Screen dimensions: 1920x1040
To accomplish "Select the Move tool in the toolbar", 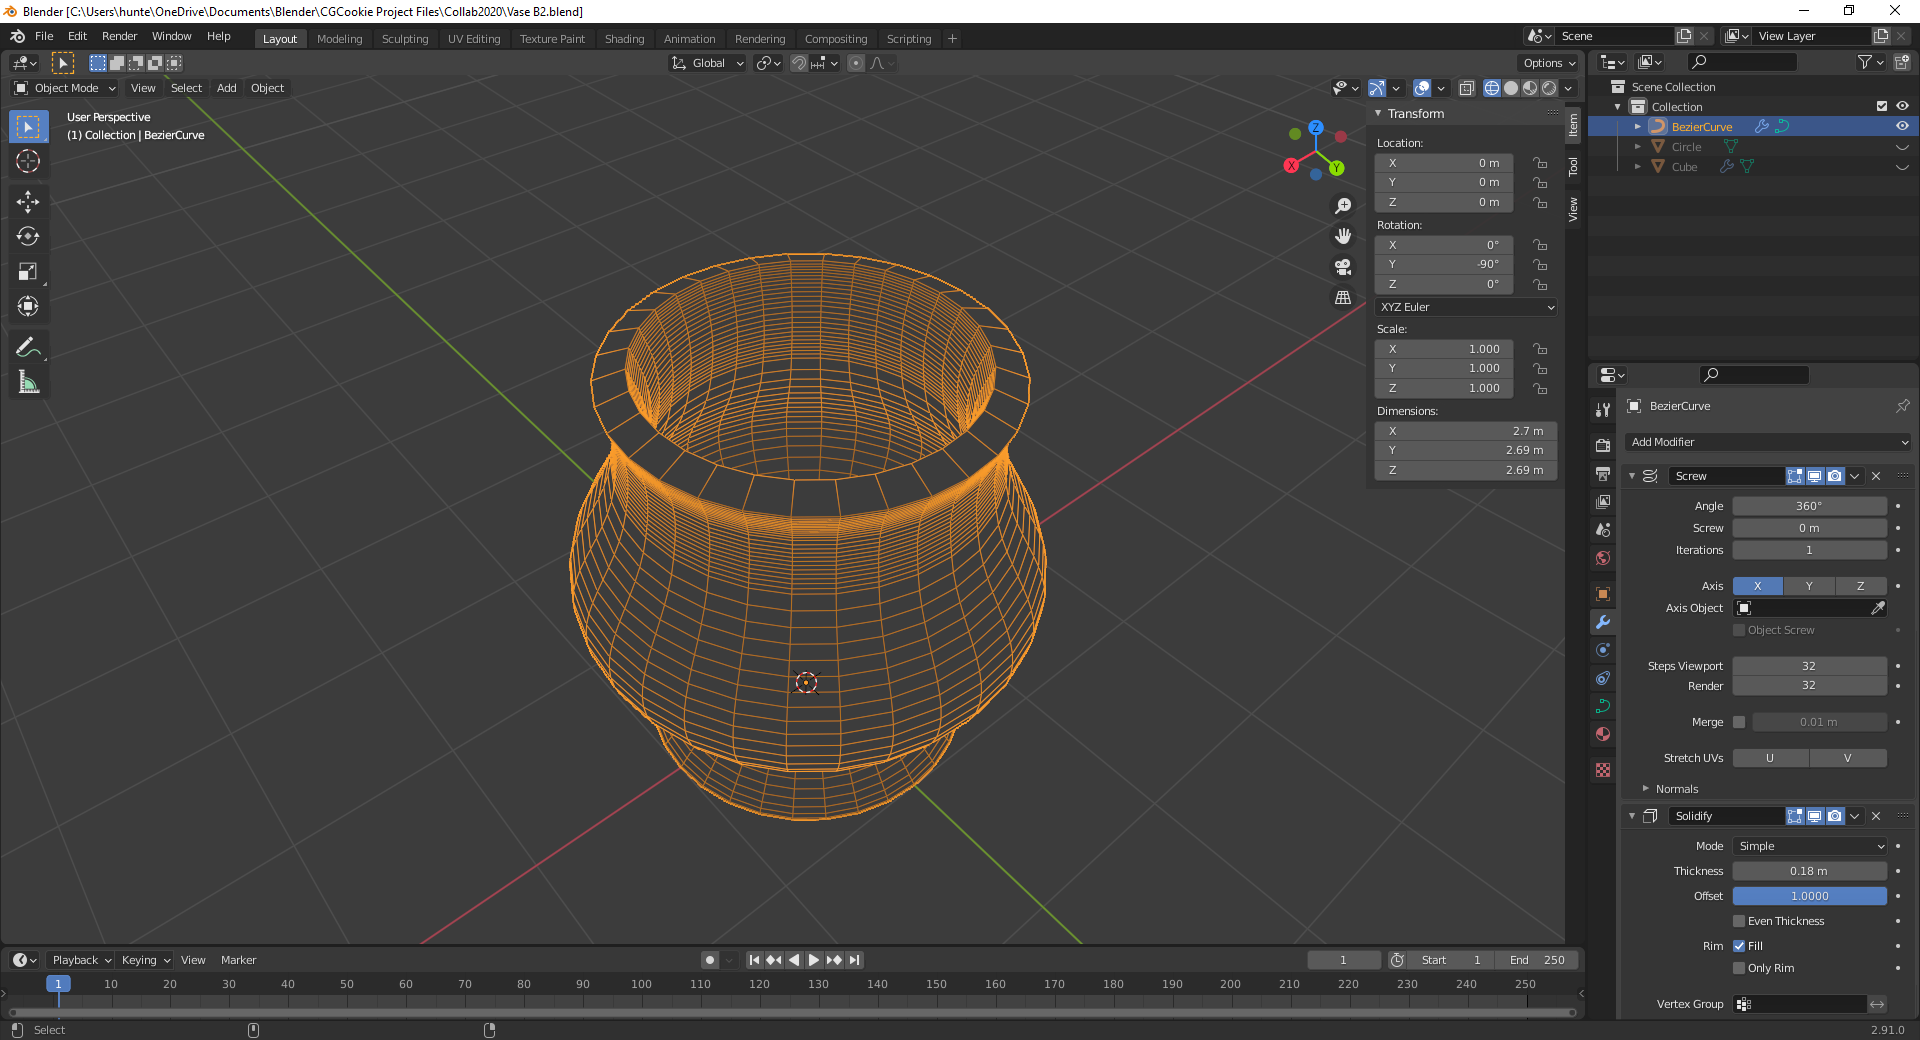I will pos(28,202).
